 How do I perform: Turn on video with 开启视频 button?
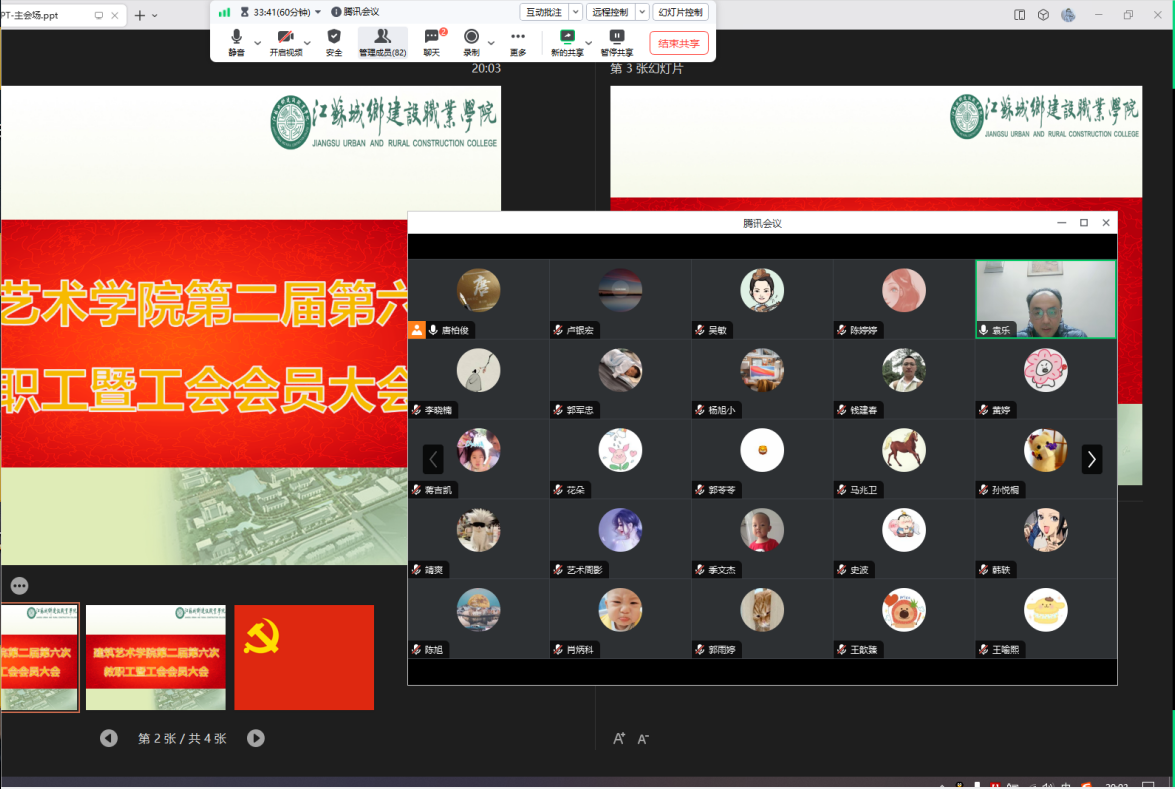285,41
